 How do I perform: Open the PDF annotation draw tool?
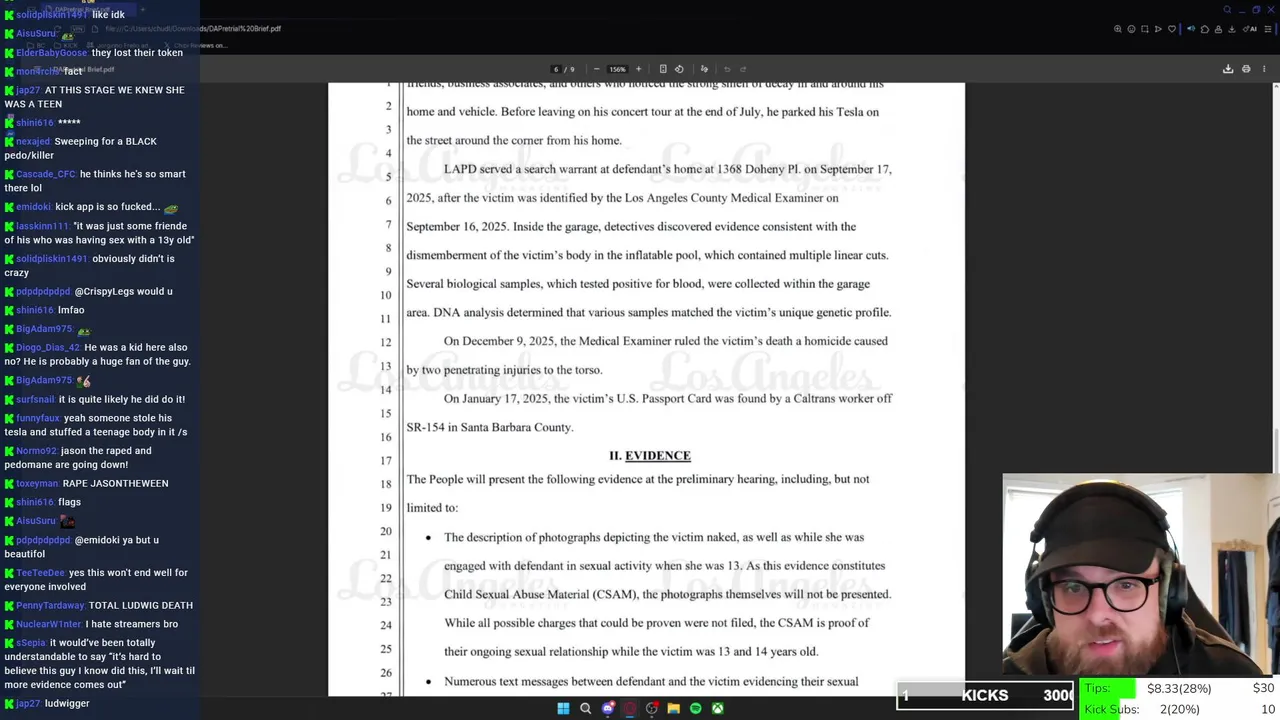tap(704, 69)
